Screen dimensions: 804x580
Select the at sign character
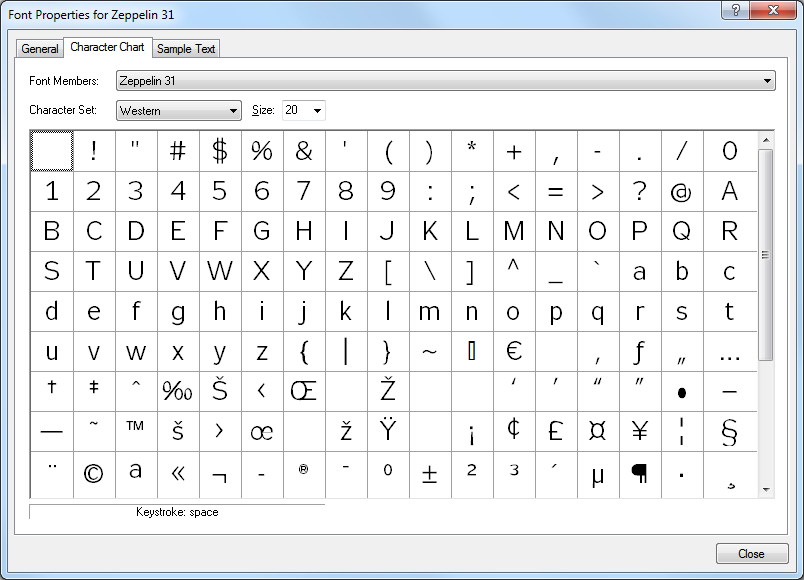tap(682, 190)
